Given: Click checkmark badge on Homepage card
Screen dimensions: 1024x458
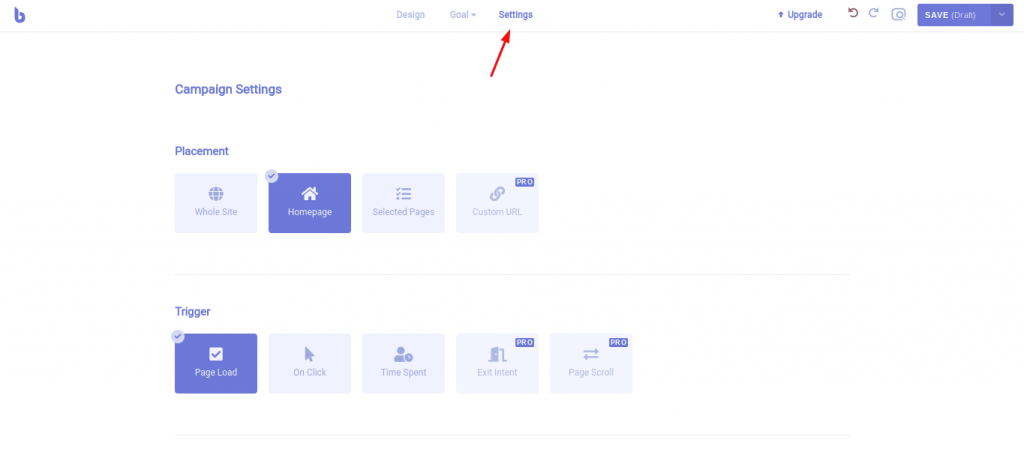Looking at the screenshot, I should pyautogui.click(x=272, y=176).
